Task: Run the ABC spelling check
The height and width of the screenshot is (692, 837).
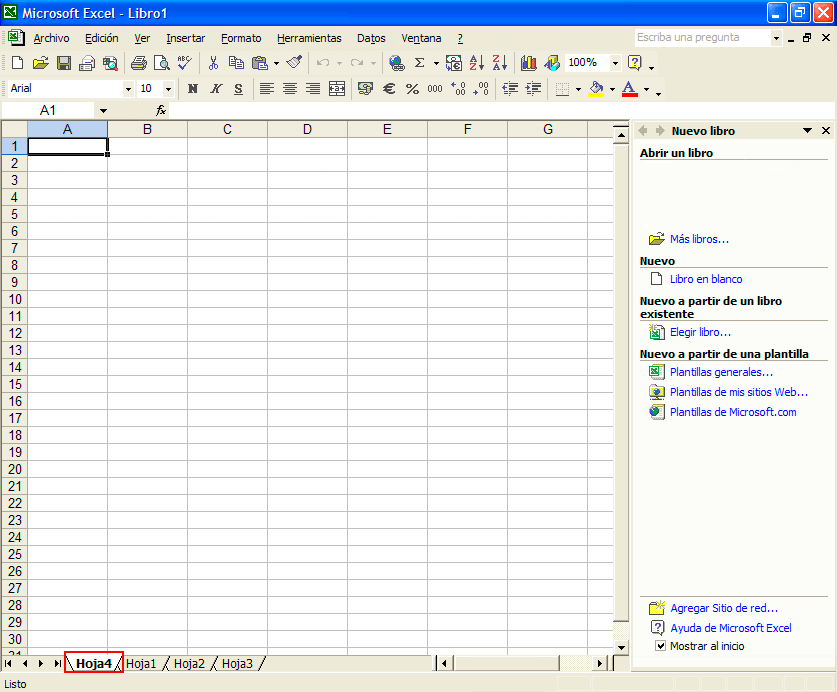Action: [185, 63]
